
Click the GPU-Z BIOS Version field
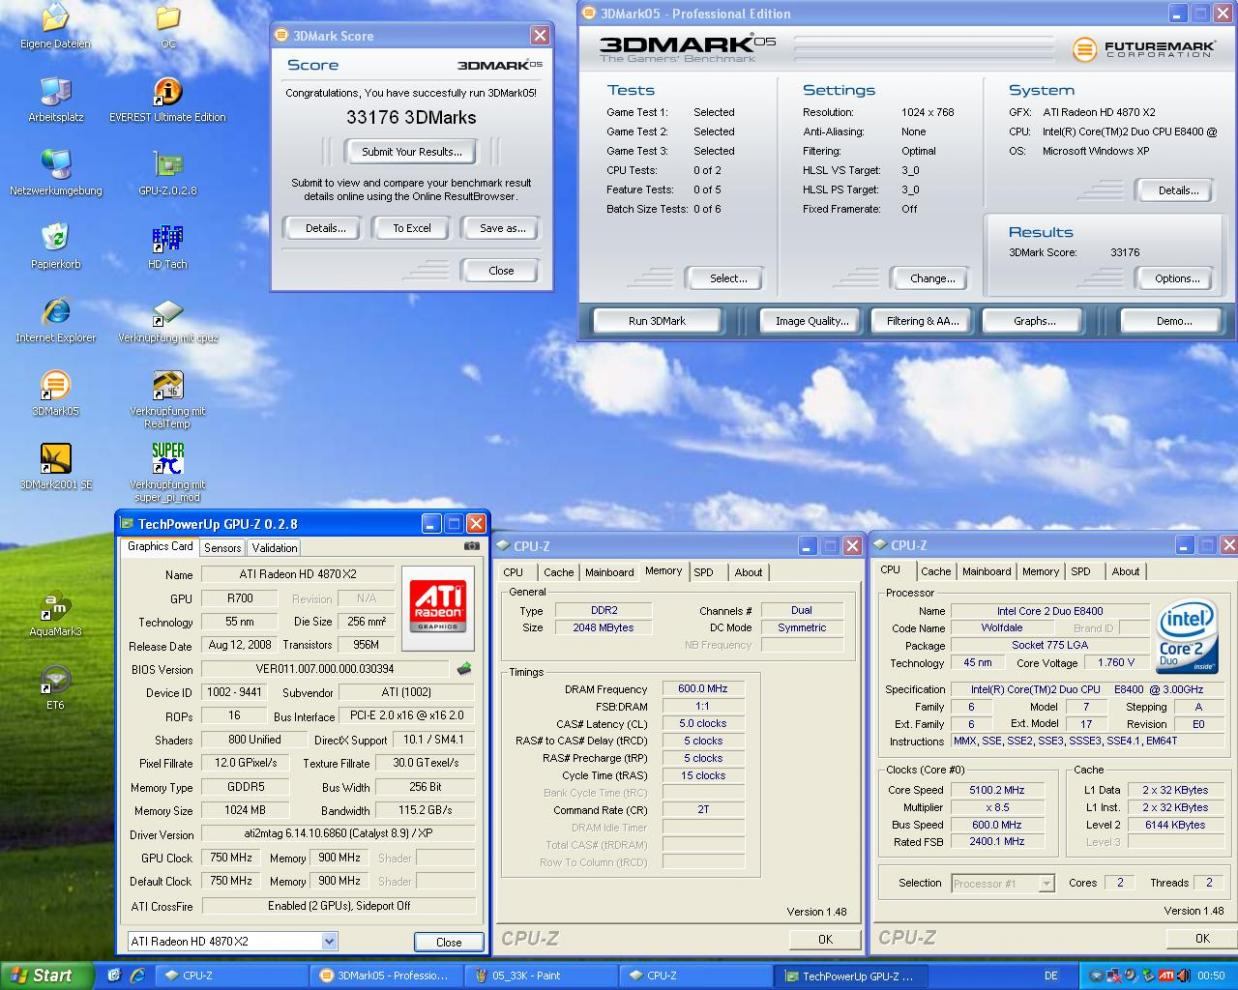pos(325,669)
